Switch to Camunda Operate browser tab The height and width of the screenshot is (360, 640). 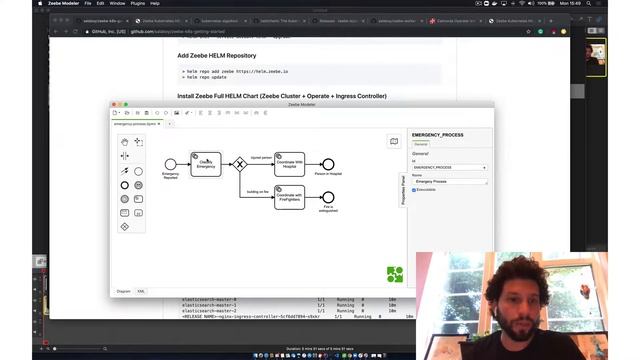point(456,21)
